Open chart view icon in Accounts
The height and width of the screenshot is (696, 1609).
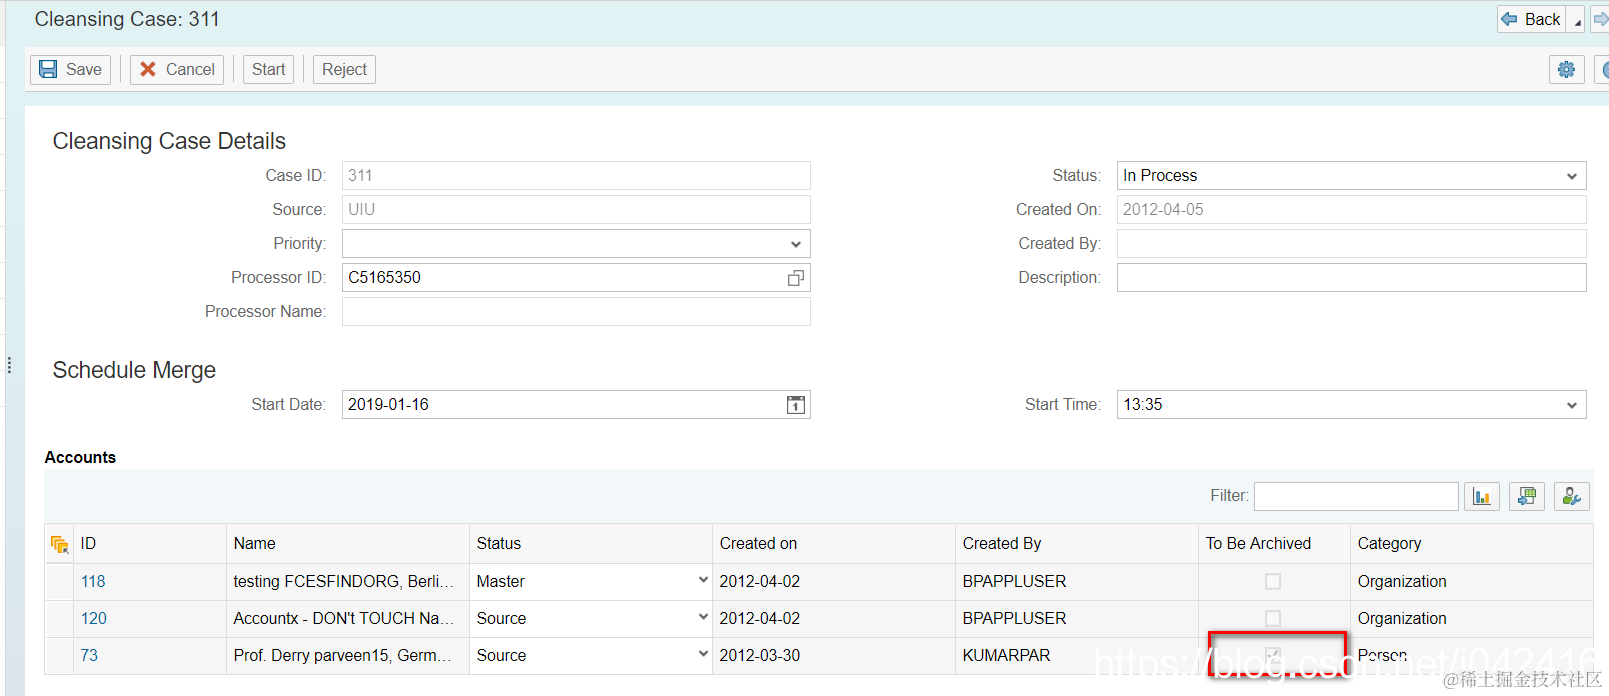coord(1482,496)
